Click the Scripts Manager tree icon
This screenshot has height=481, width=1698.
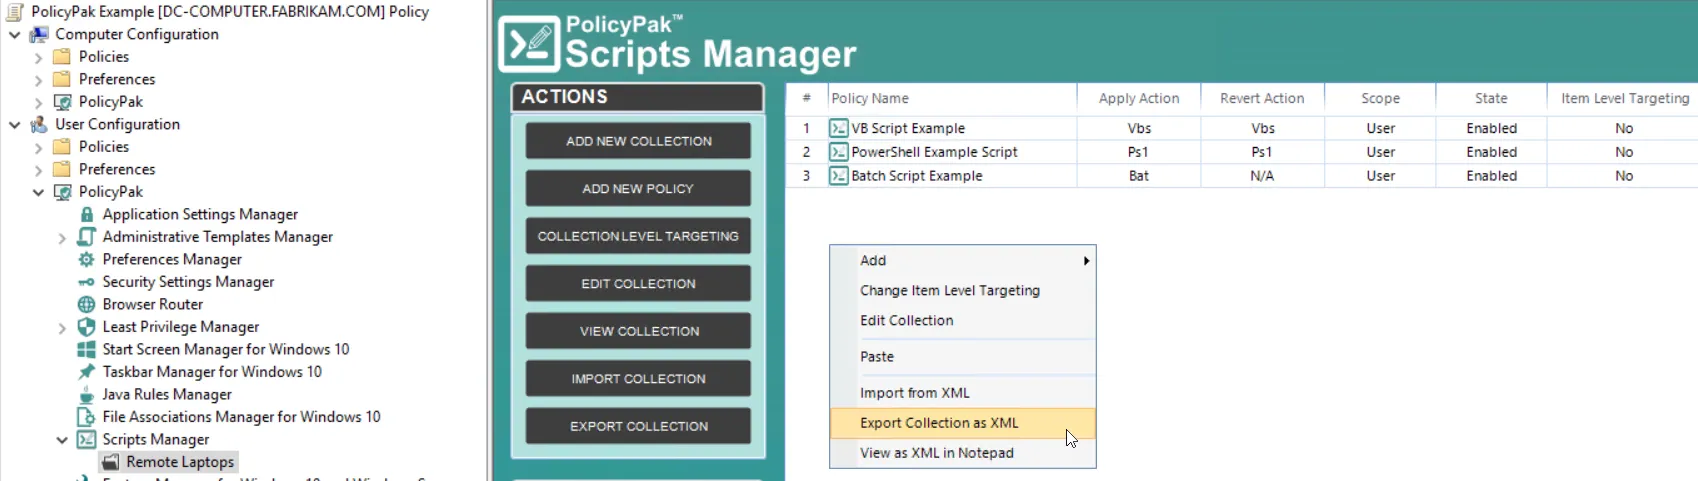pyautogui.click(x=87, y=439)
